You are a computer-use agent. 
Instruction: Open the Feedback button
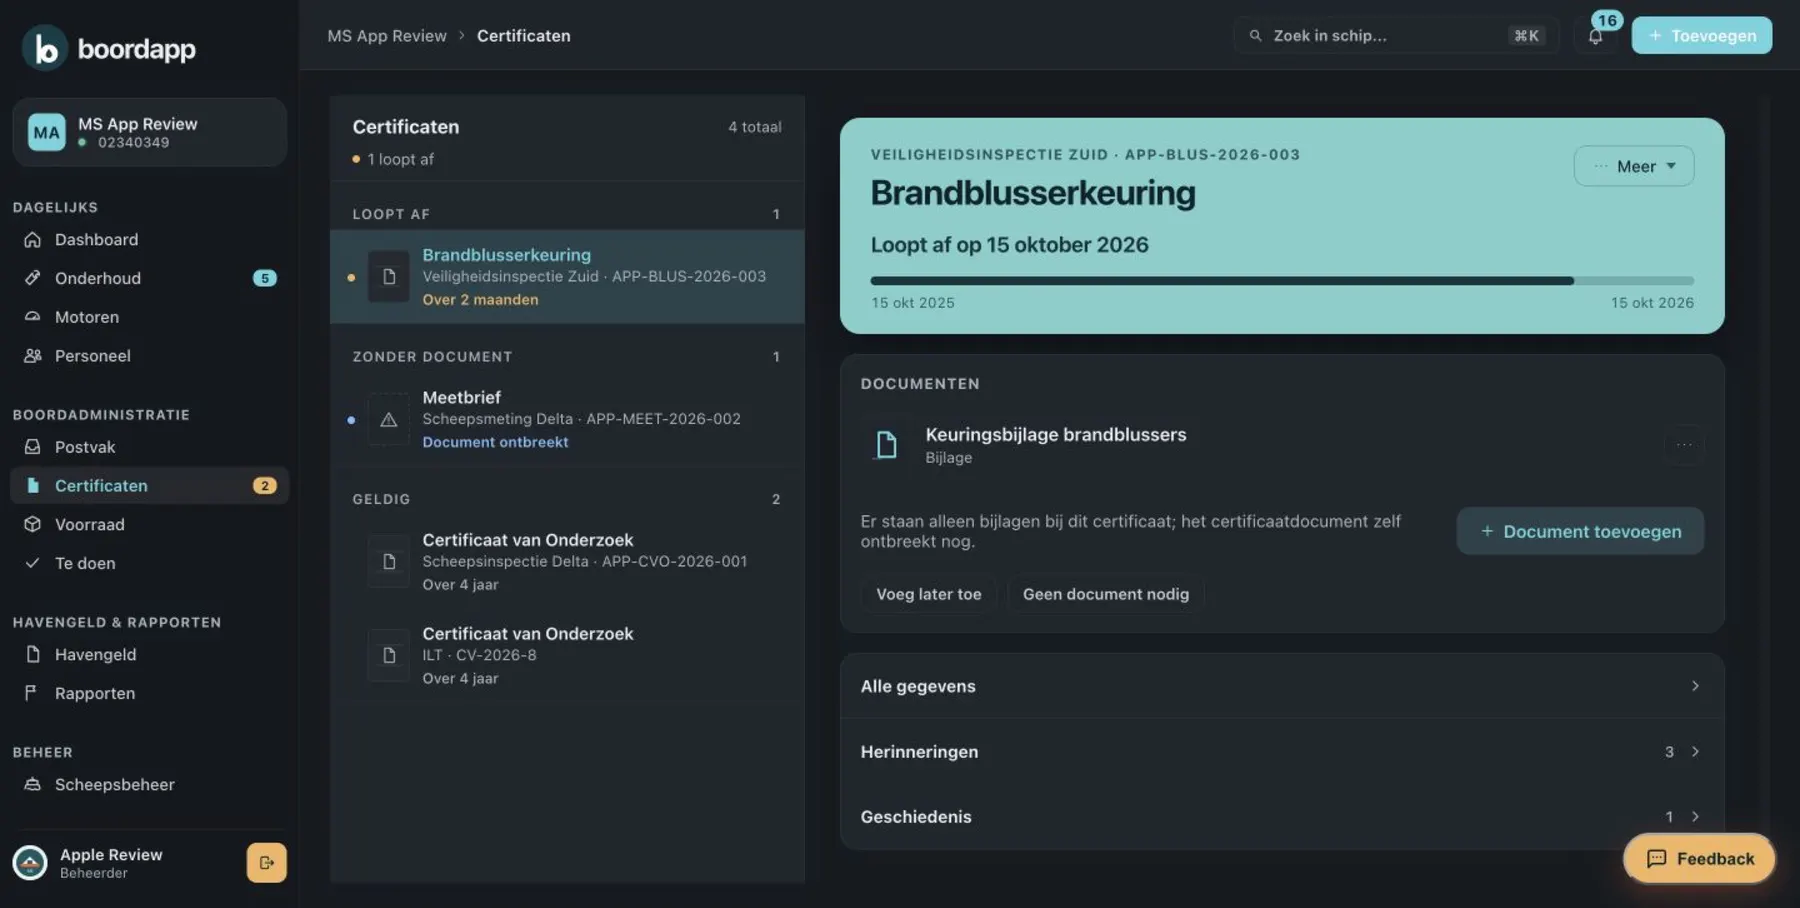(1699, 859)
